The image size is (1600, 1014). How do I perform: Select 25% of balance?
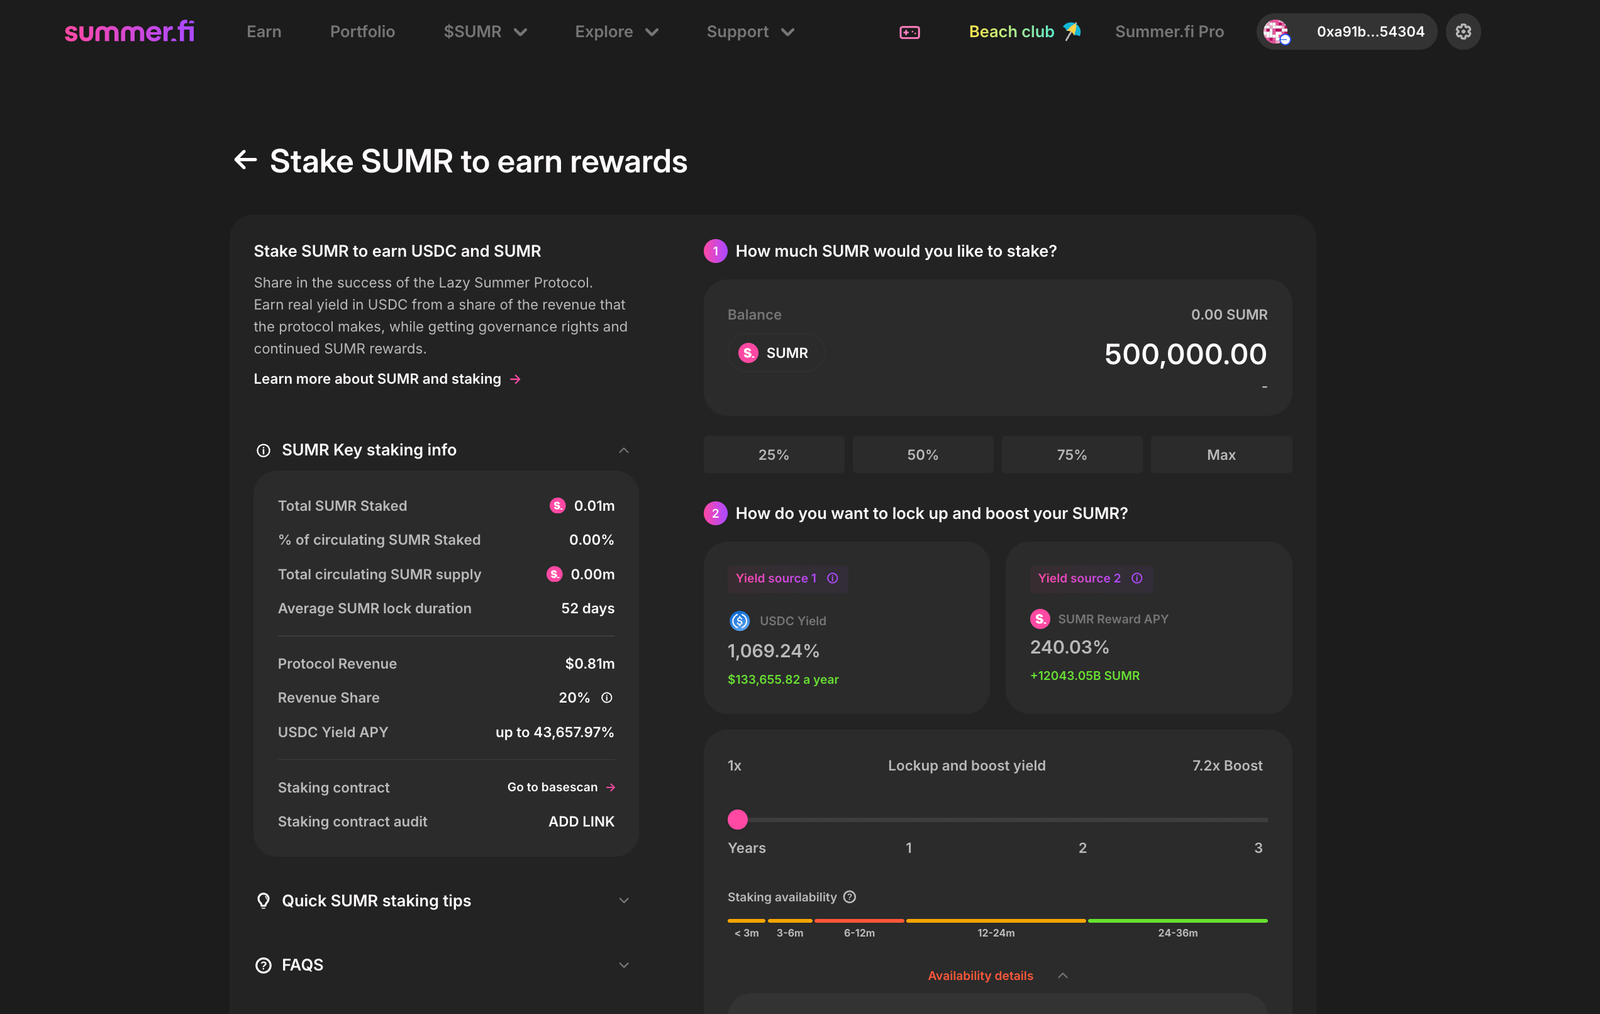click(x=774, y=455)
